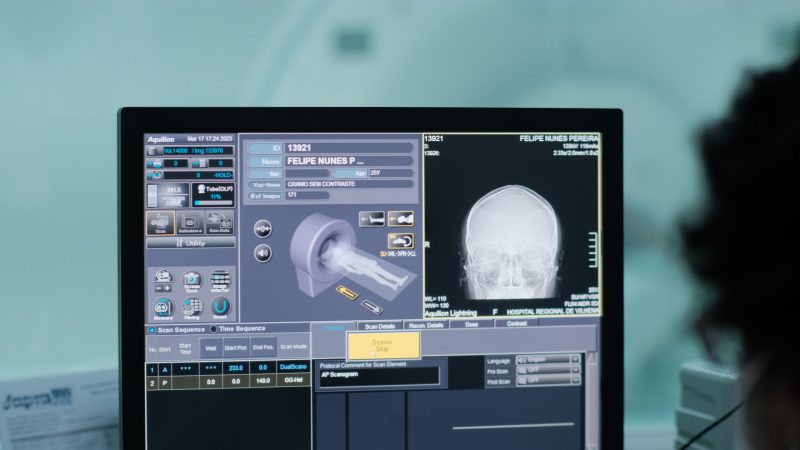Select Scan Sequence radio button
Image resolution: width=800 pixels, height=450 pixels.
[x=152, y=330]
